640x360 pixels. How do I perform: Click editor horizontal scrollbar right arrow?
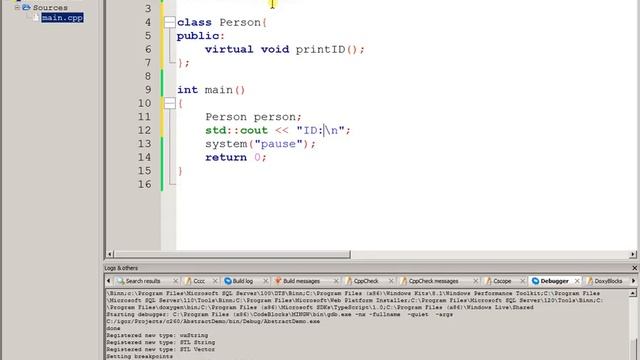(633, 254)
